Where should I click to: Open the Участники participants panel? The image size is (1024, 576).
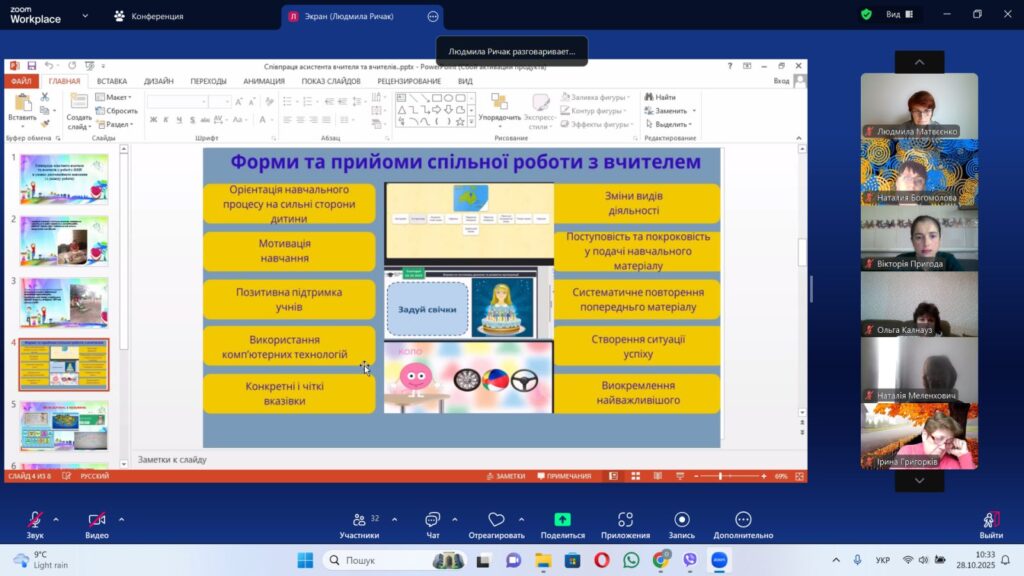click(x=359, y=520)
